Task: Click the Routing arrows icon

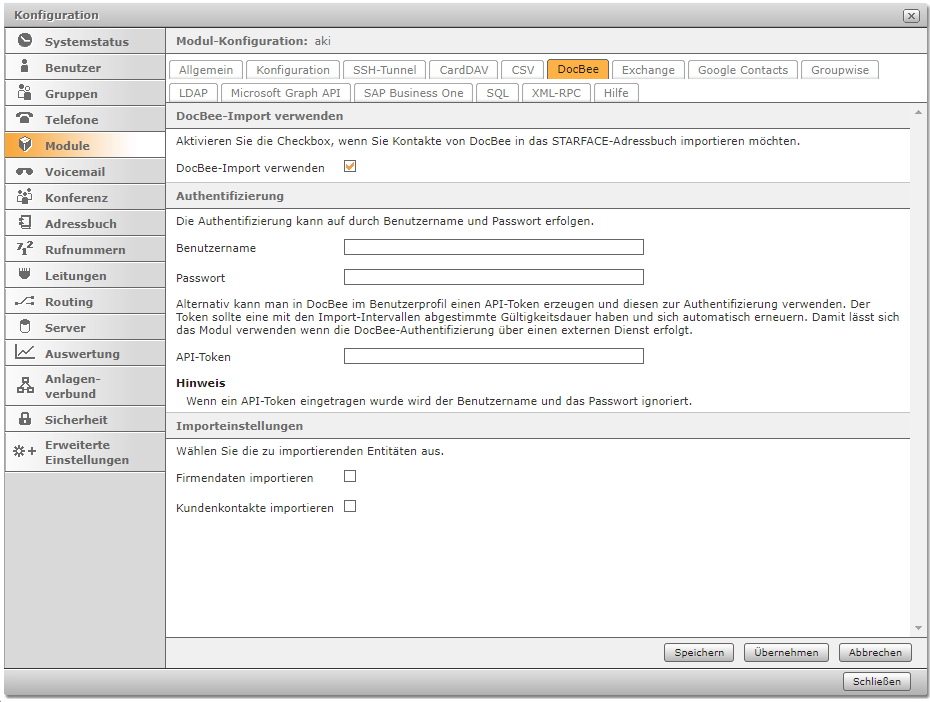Action: coord(25,302)
